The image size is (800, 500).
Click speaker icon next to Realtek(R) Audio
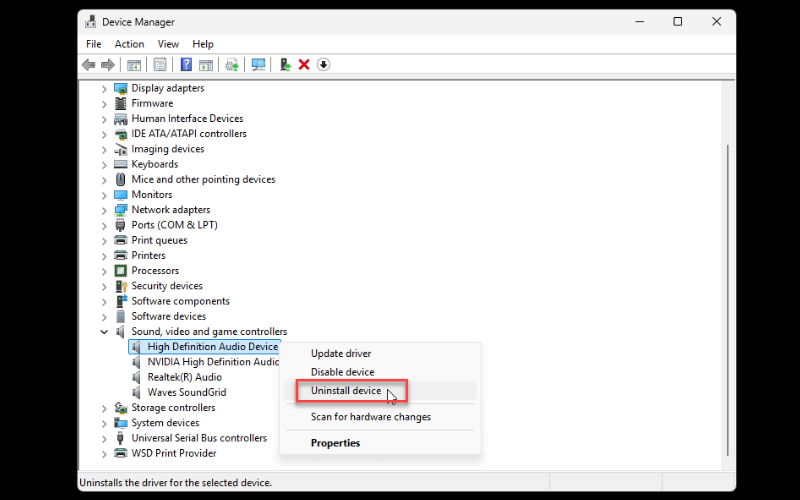coord(136,378)
